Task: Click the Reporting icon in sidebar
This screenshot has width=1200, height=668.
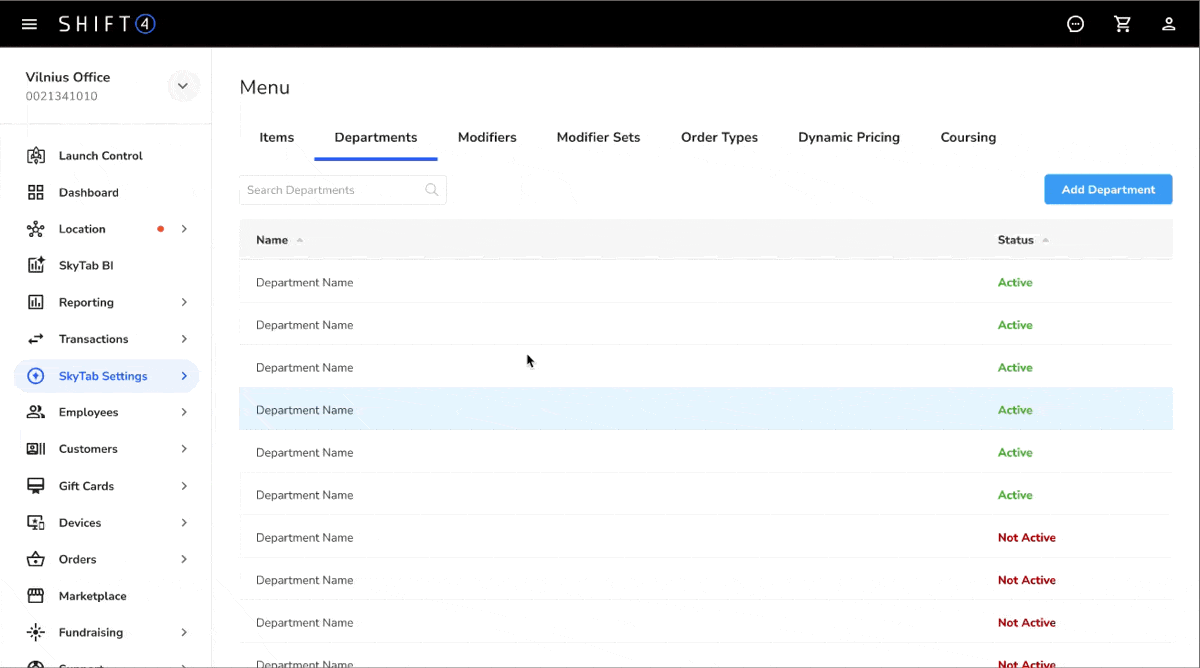Action: pos(36,302)
